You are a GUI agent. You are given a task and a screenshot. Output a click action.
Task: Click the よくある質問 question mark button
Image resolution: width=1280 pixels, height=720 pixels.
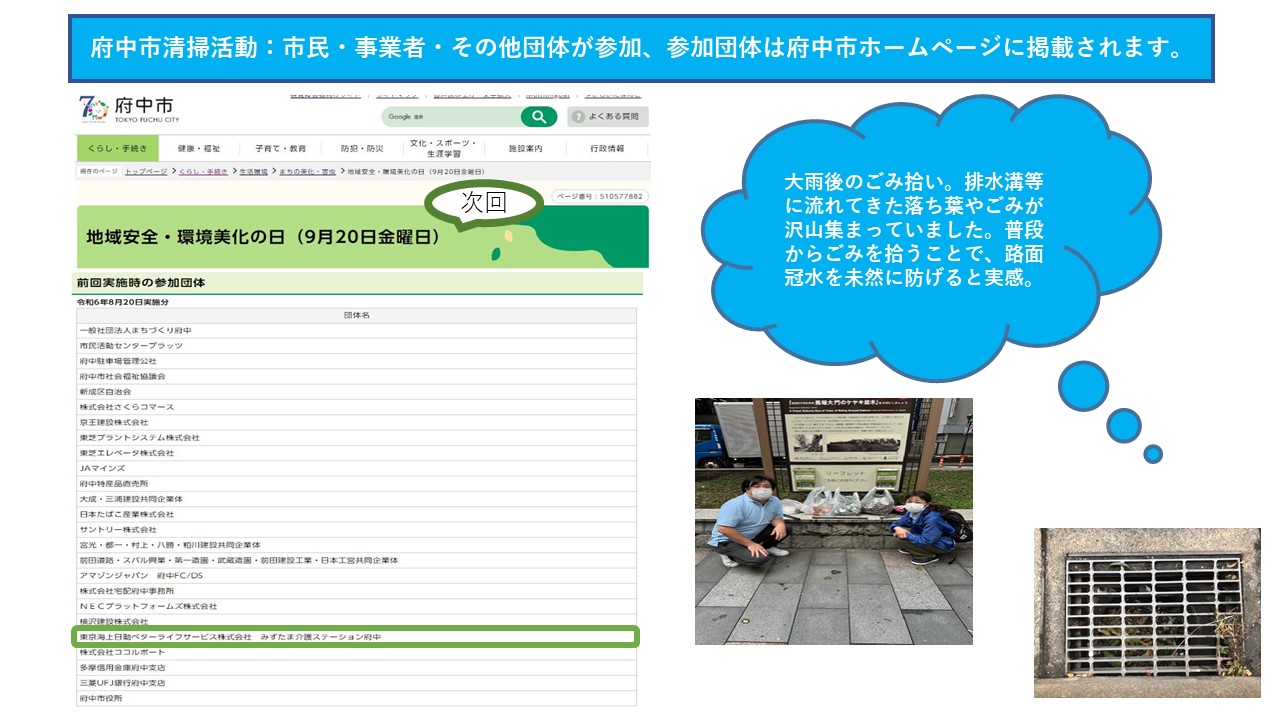coord(608,117)
